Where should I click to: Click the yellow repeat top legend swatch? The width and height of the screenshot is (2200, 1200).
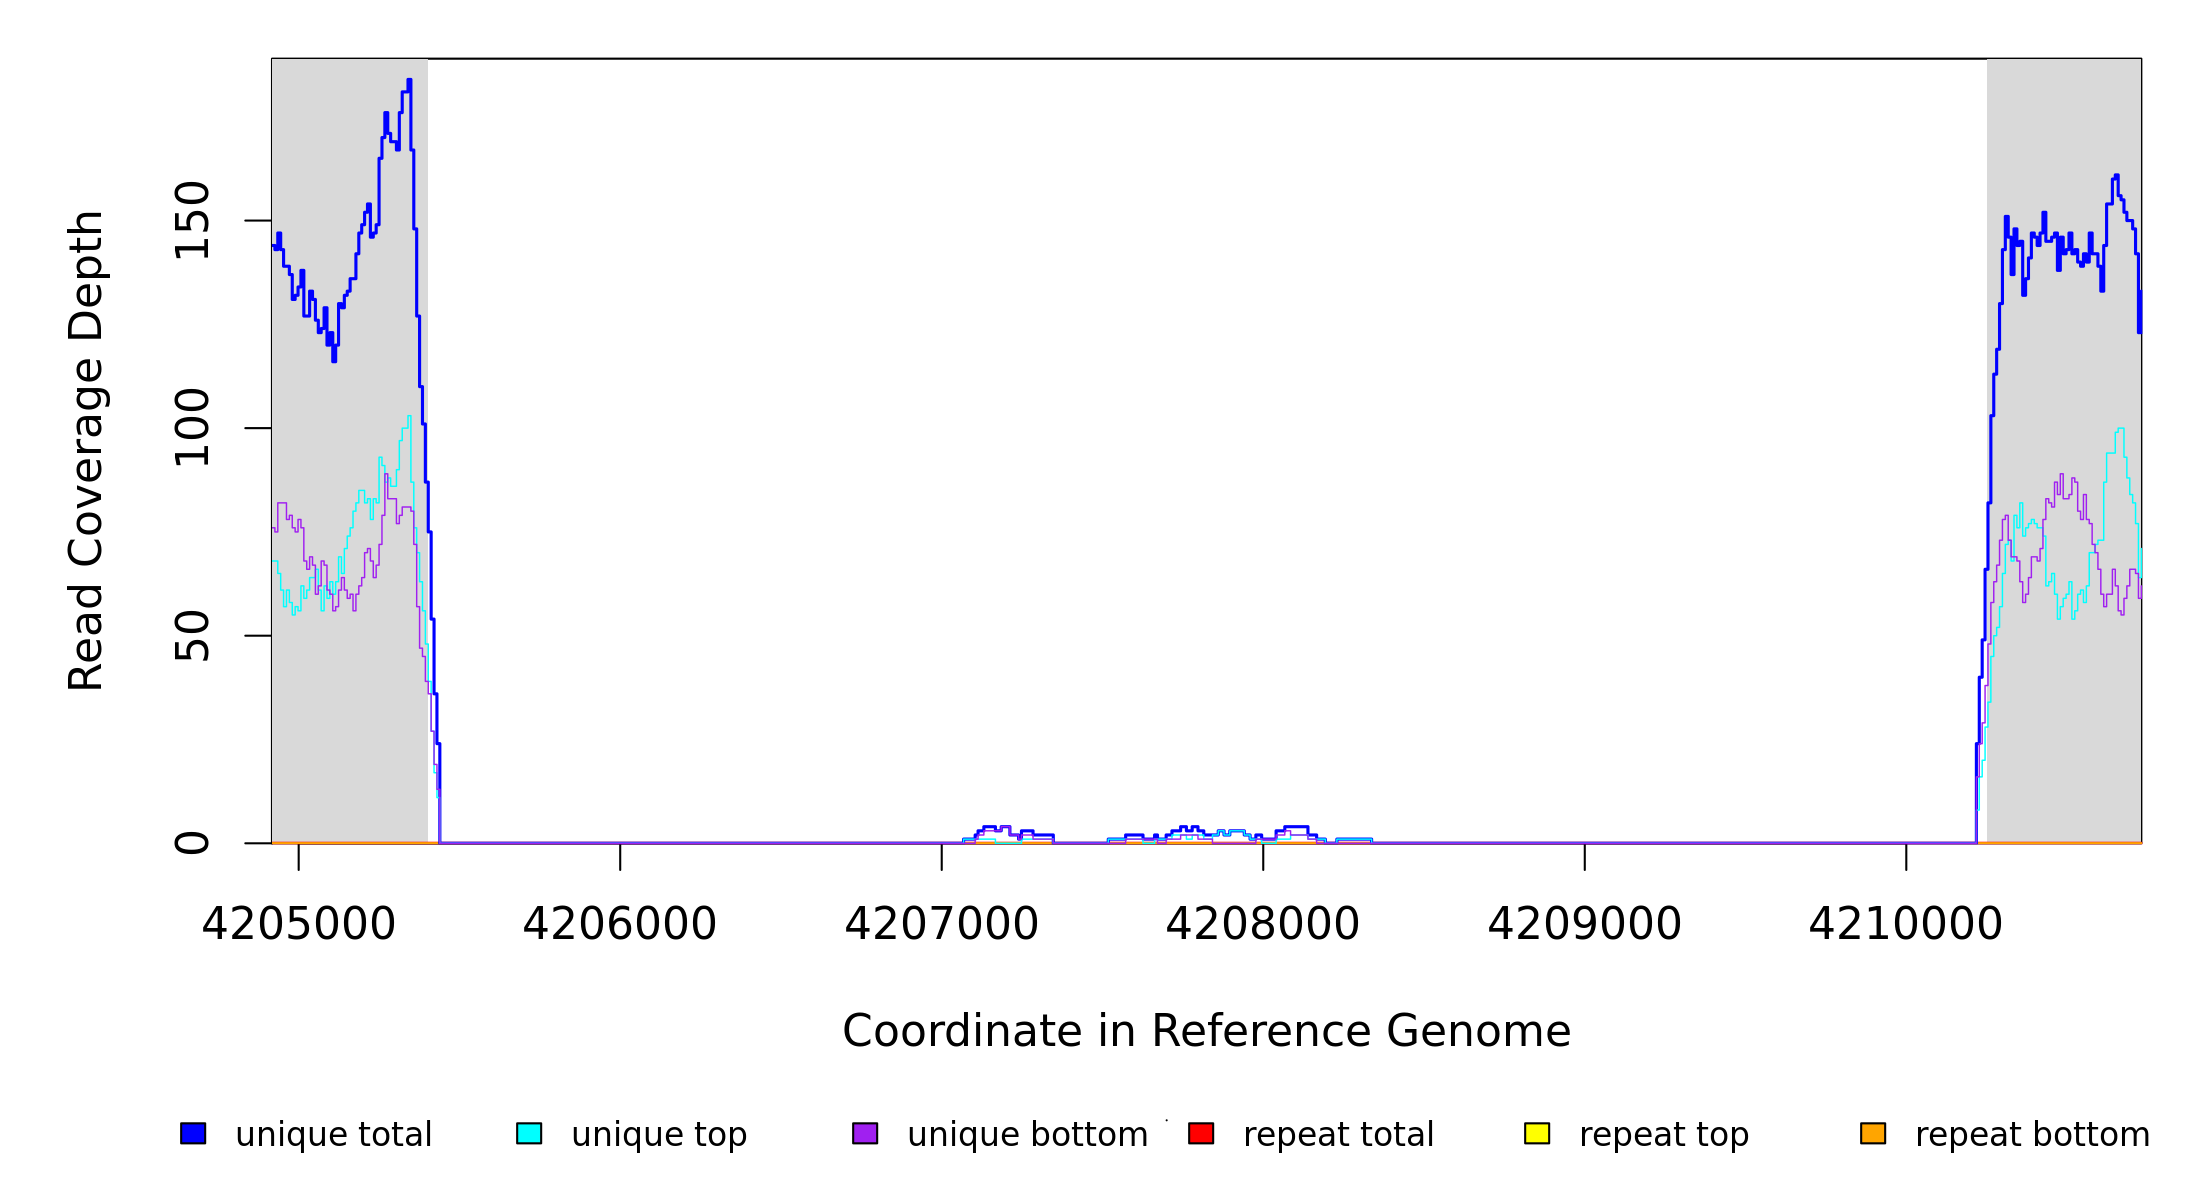tap(1537, 1133)
